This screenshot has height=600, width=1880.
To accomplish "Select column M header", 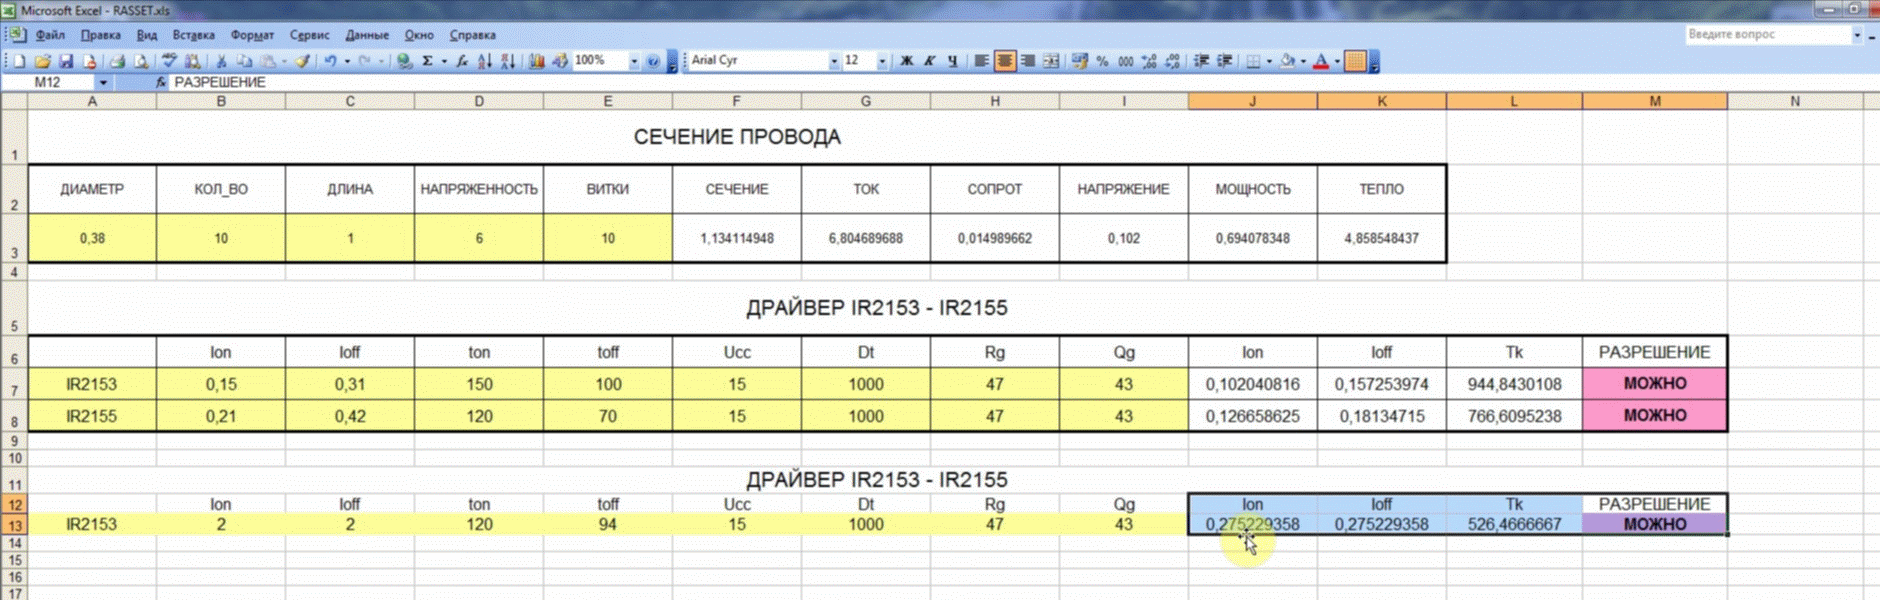I will 1655,101.
